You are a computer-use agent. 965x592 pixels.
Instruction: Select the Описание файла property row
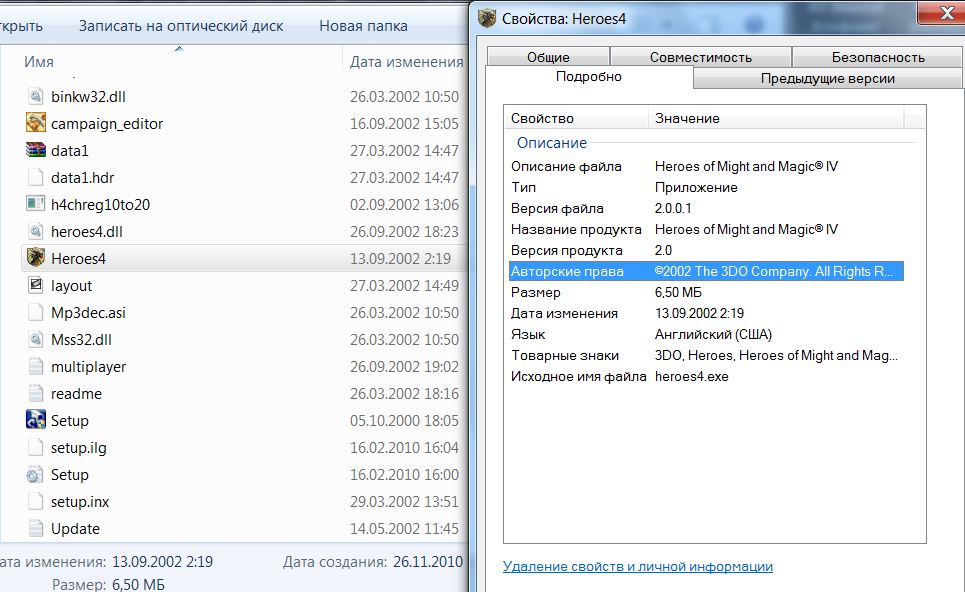pos(707,166)
